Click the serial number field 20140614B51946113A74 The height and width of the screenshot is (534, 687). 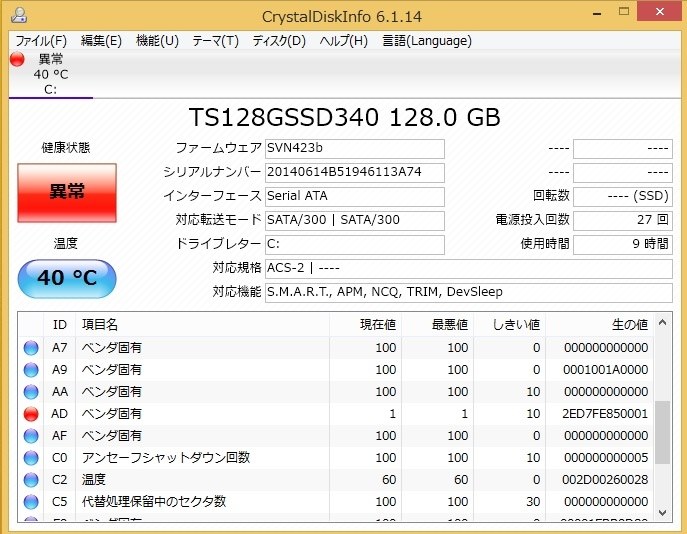355,173
